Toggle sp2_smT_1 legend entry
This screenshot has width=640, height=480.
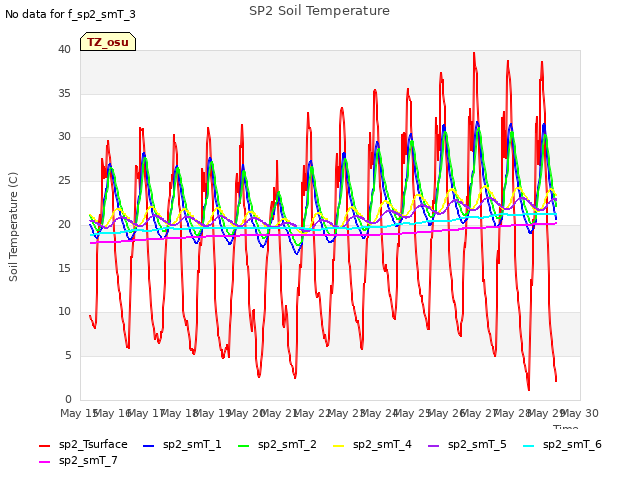pos(182,444)
